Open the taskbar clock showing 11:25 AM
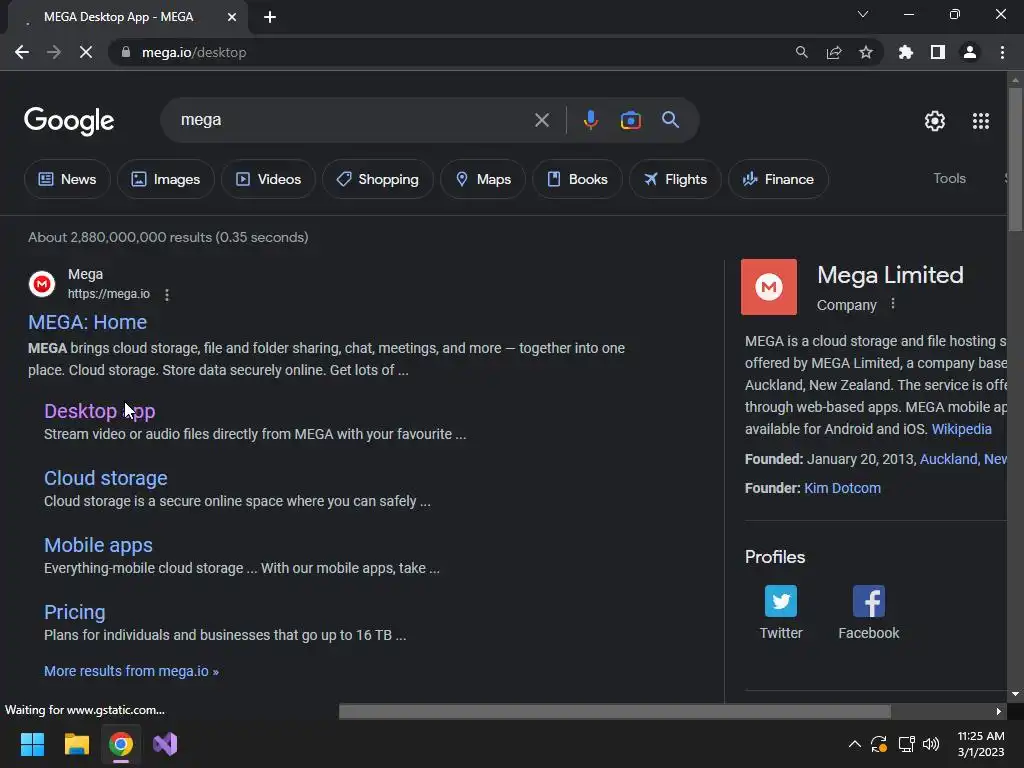The height and width of the screenshot is (768, 1024). [x=981, y=744]
